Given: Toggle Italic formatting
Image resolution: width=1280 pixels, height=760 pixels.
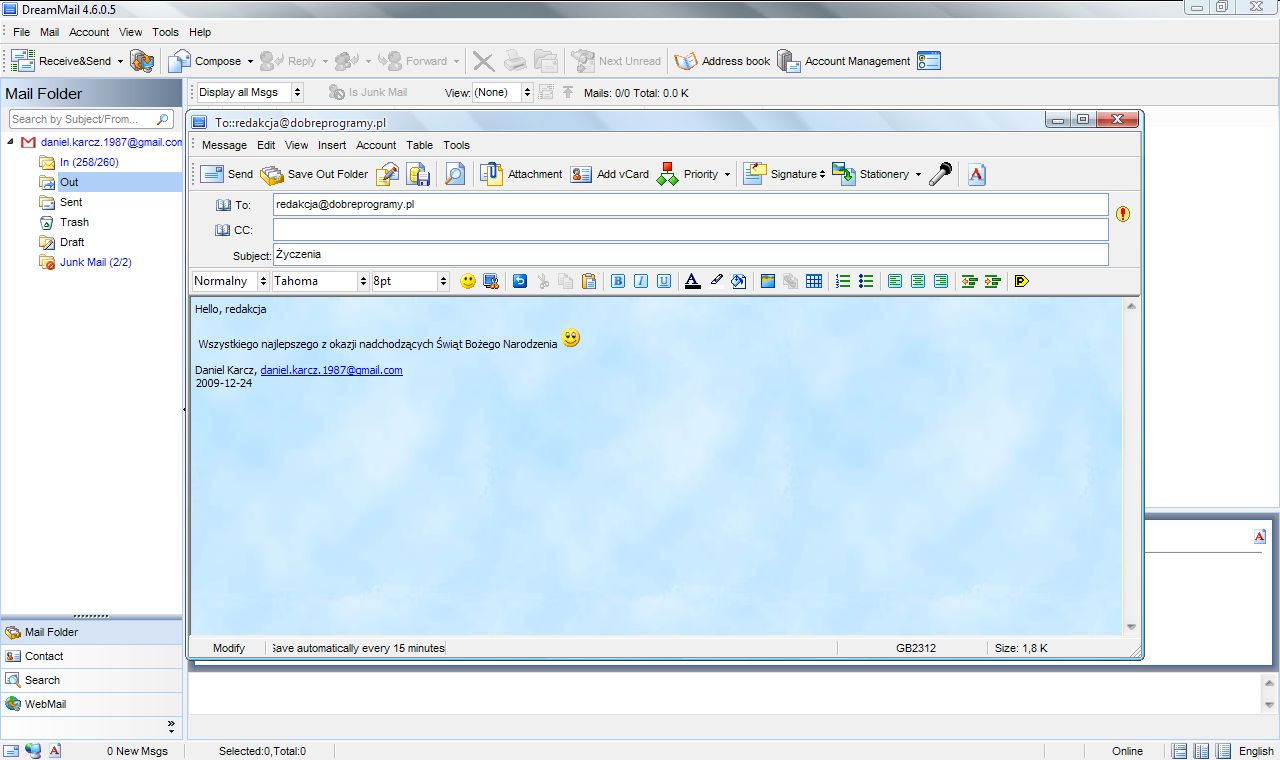Looking at the screenshot, I should (x=641, y=281).
